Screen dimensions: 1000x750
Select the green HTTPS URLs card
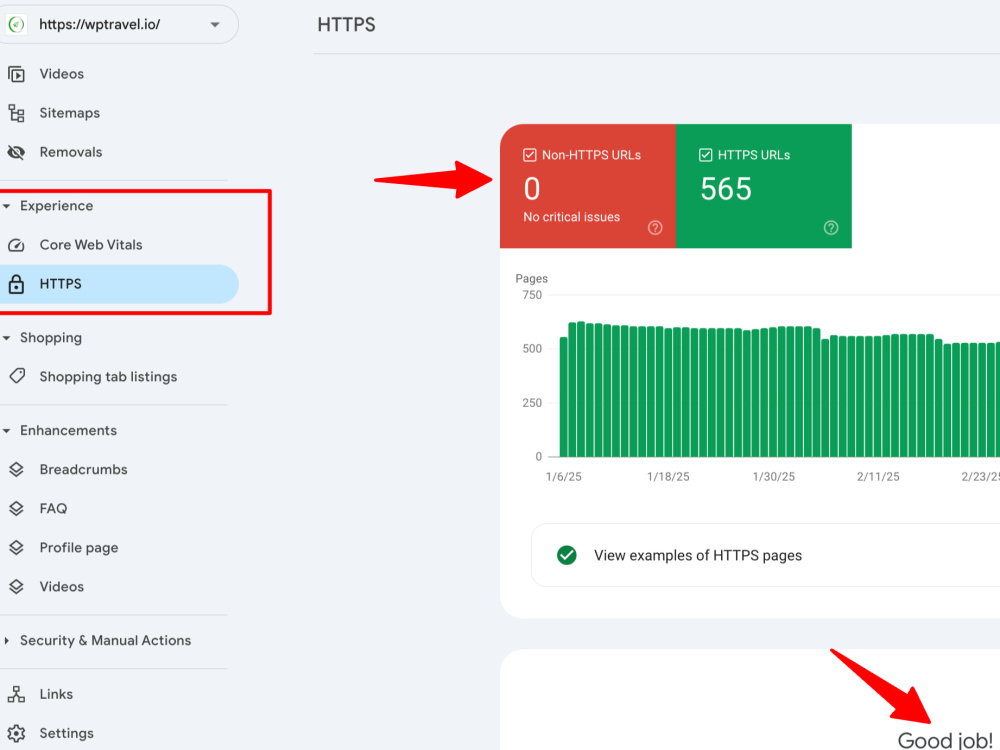coord(763,186)
